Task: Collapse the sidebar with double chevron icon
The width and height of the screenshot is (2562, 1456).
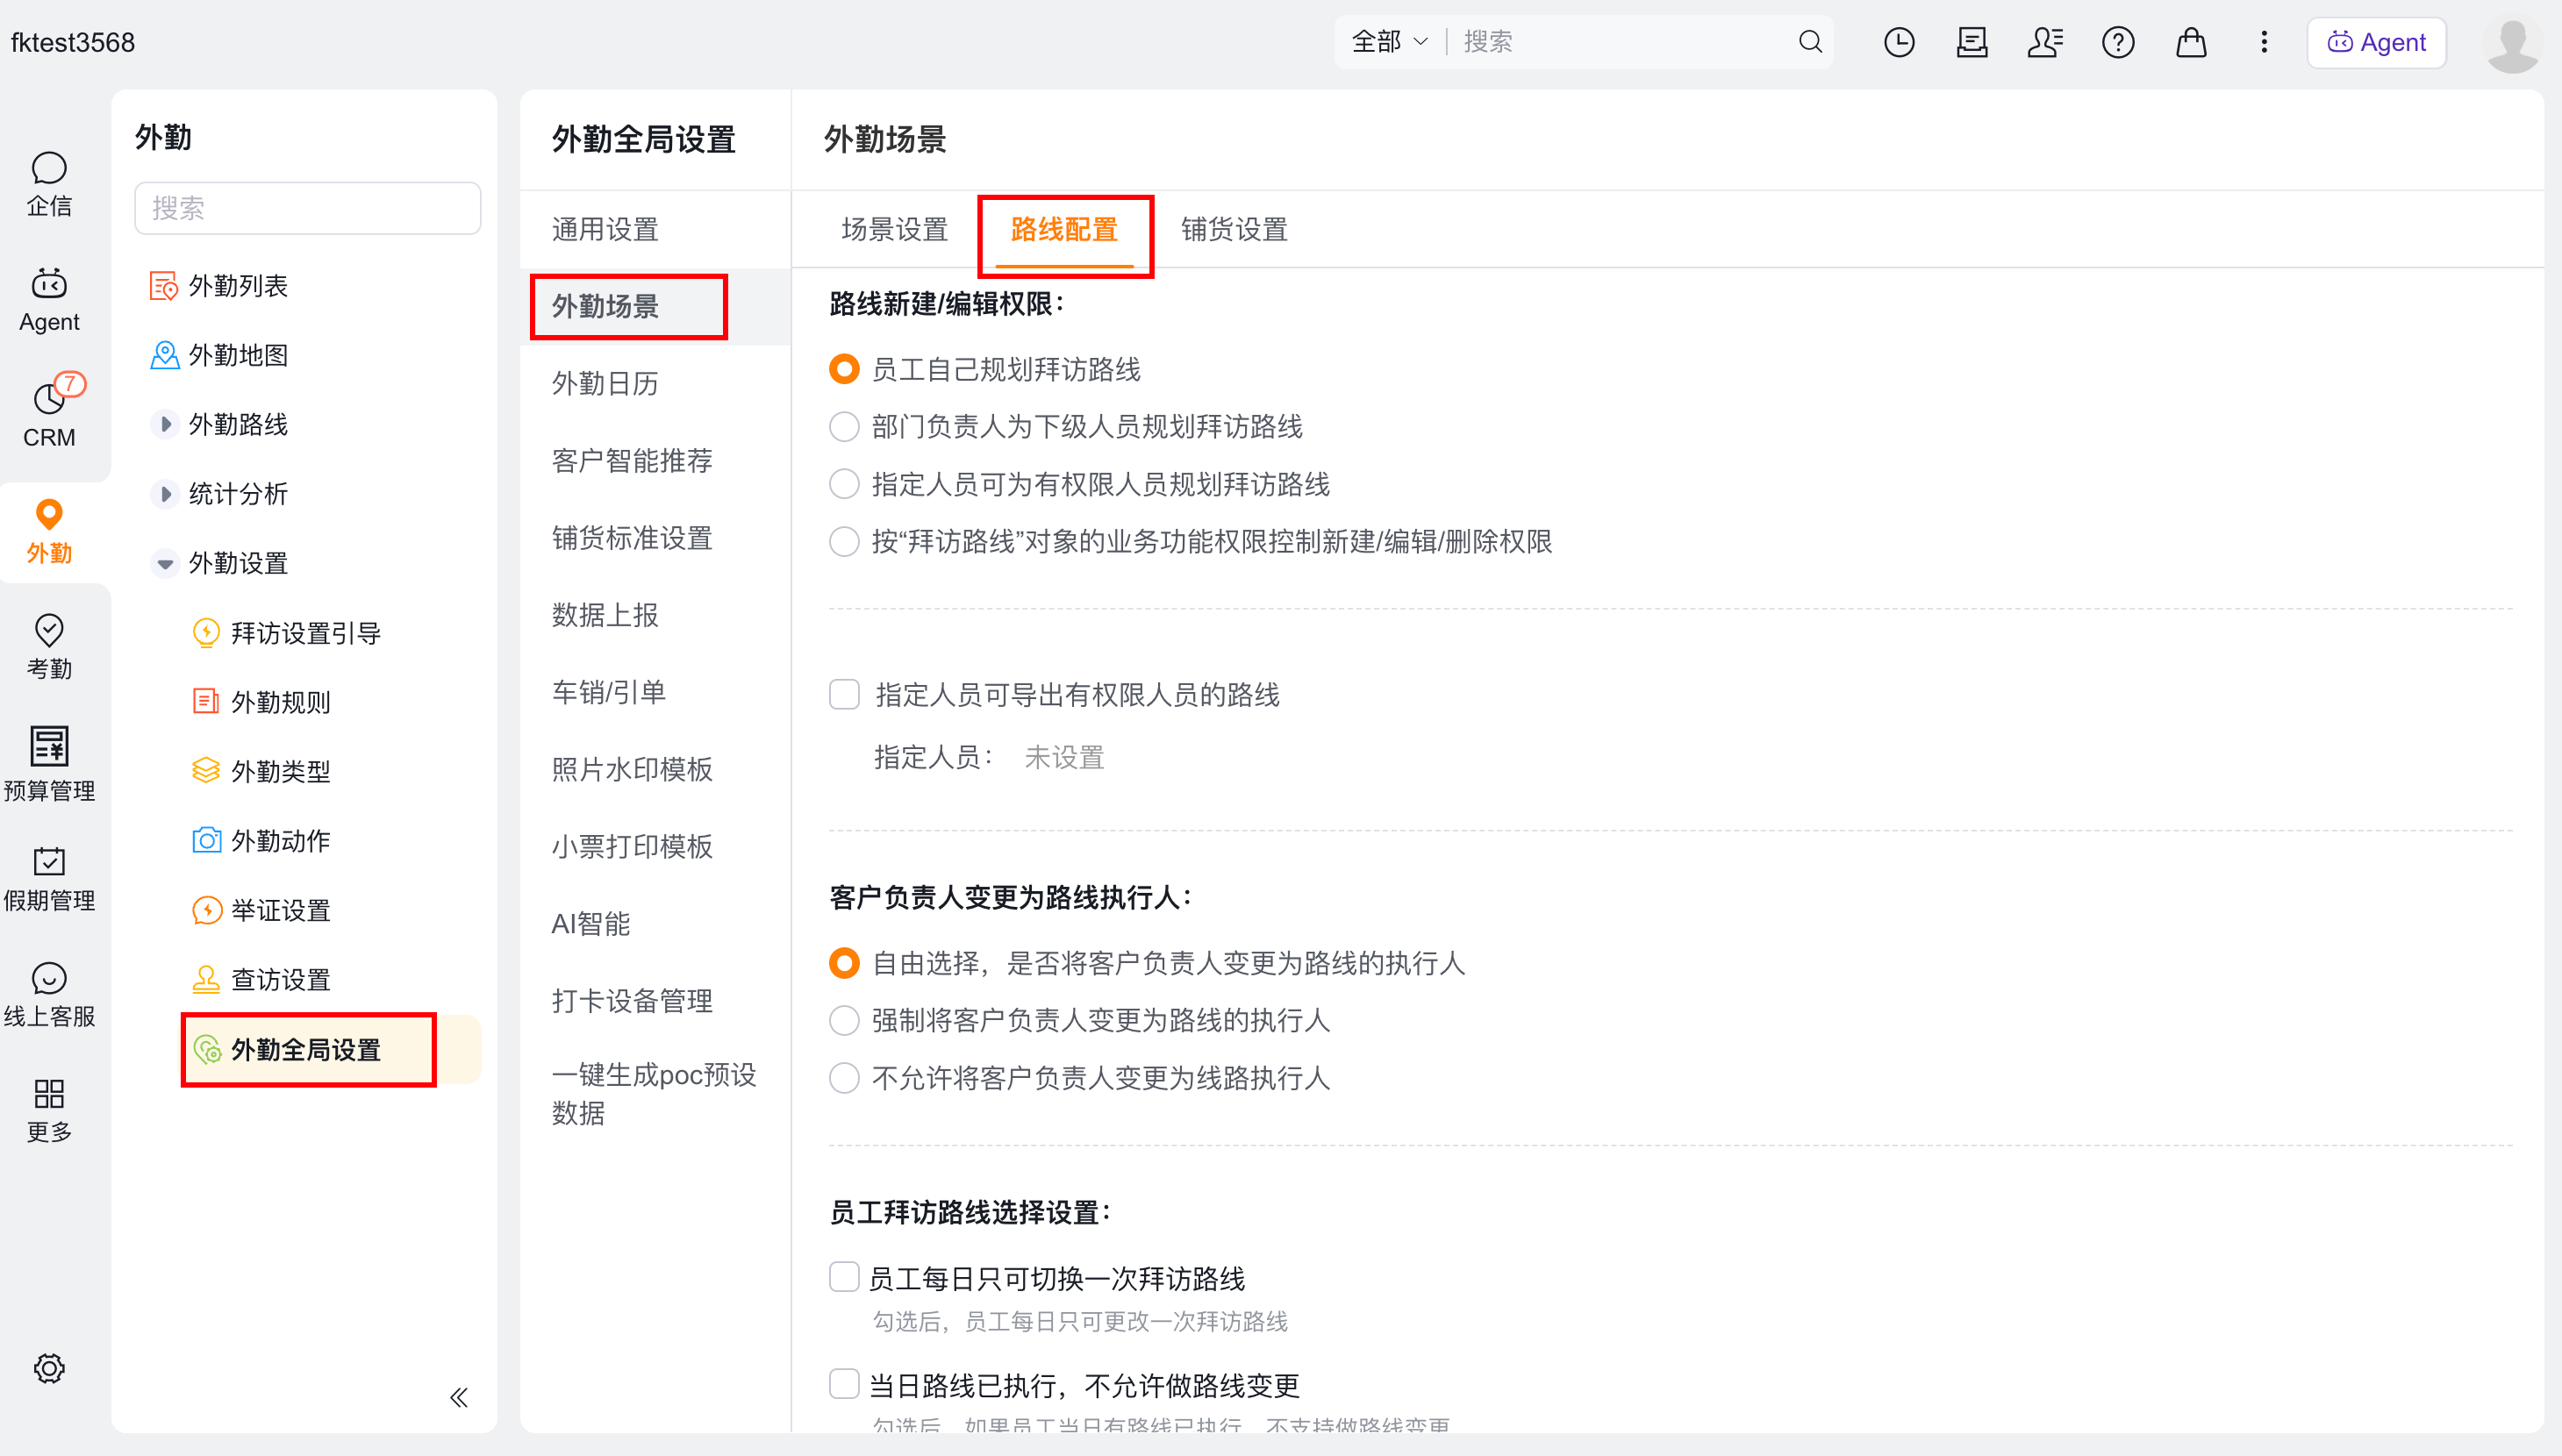Action: [459, 1397]
